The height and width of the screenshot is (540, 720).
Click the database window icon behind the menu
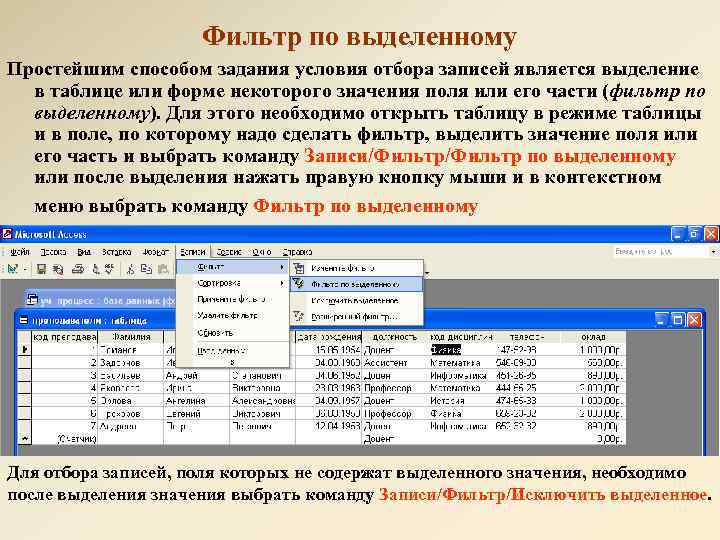point(32,300)
